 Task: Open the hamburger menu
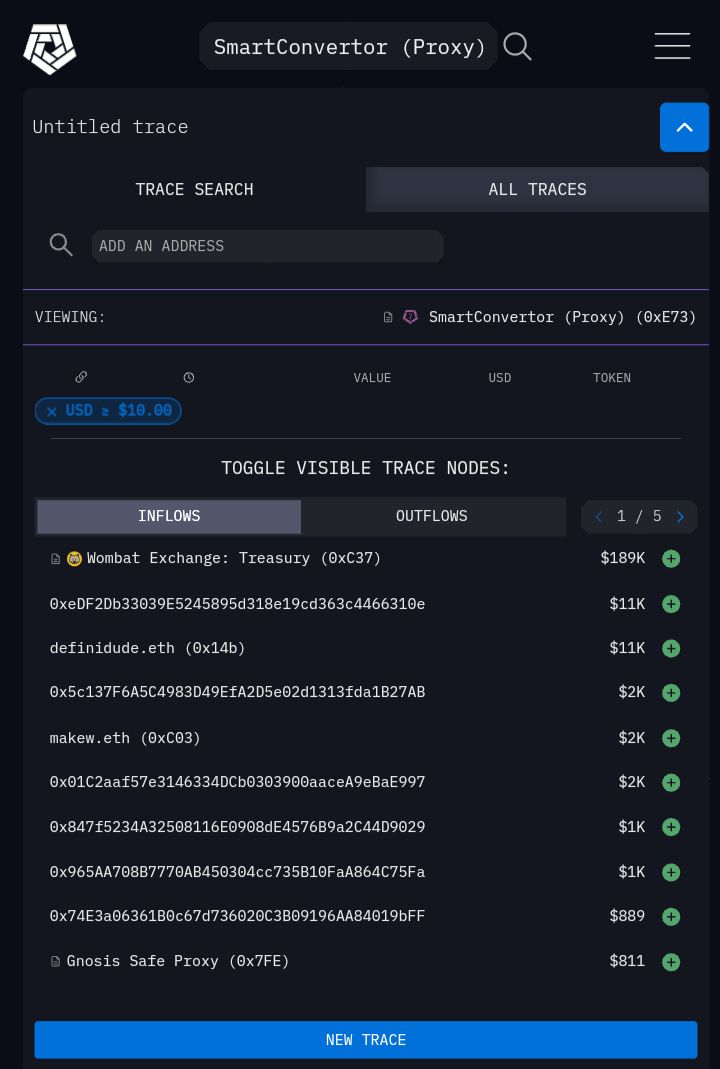click(671, 46)
